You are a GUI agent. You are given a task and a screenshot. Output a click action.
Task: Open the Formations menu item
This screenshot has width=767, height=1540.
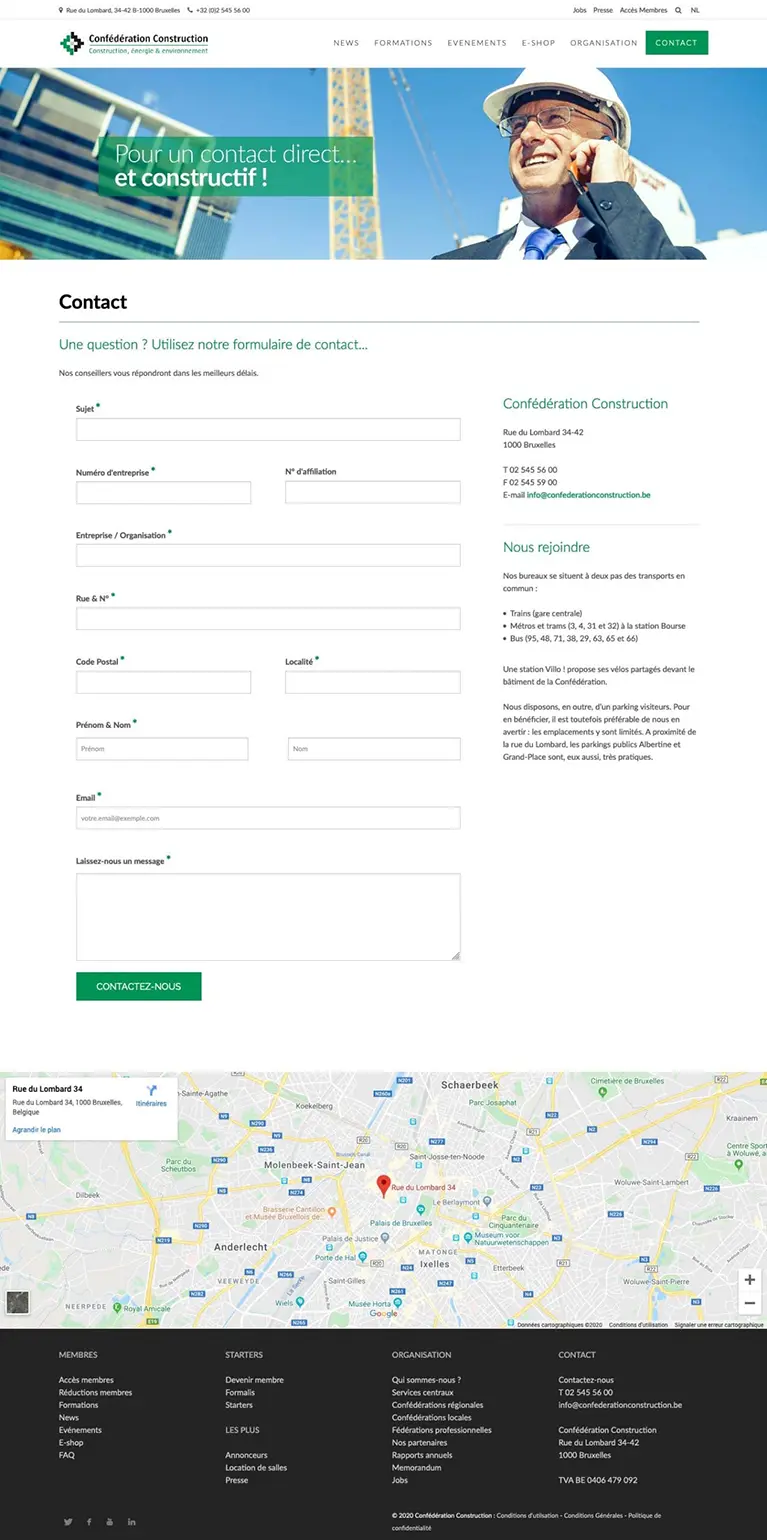[x=403, y=43]
